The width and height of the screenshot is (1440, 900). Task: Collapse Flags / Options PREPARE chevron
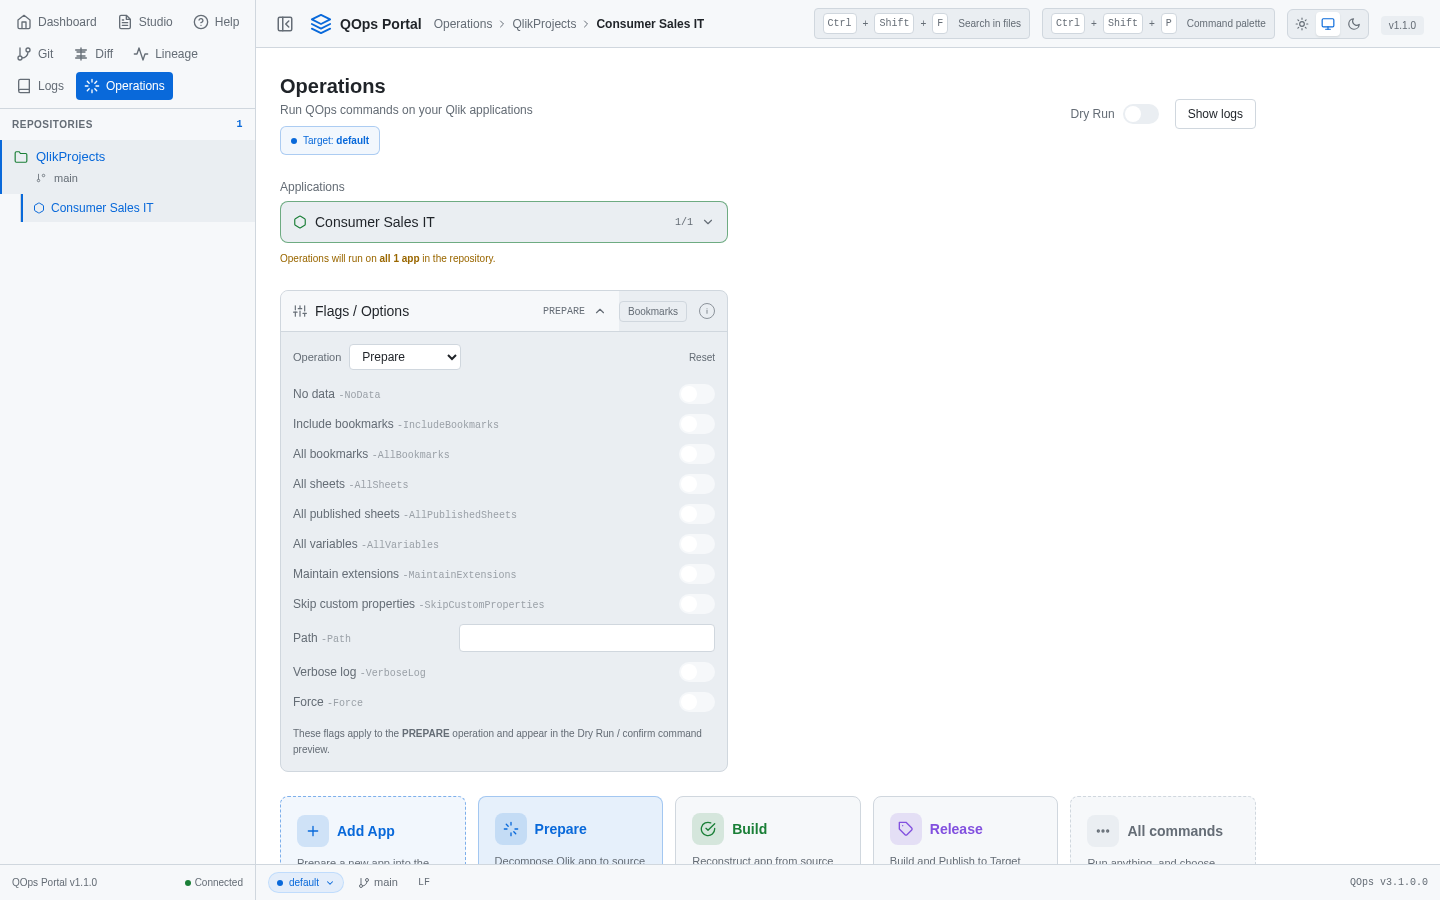pos(600,311)
